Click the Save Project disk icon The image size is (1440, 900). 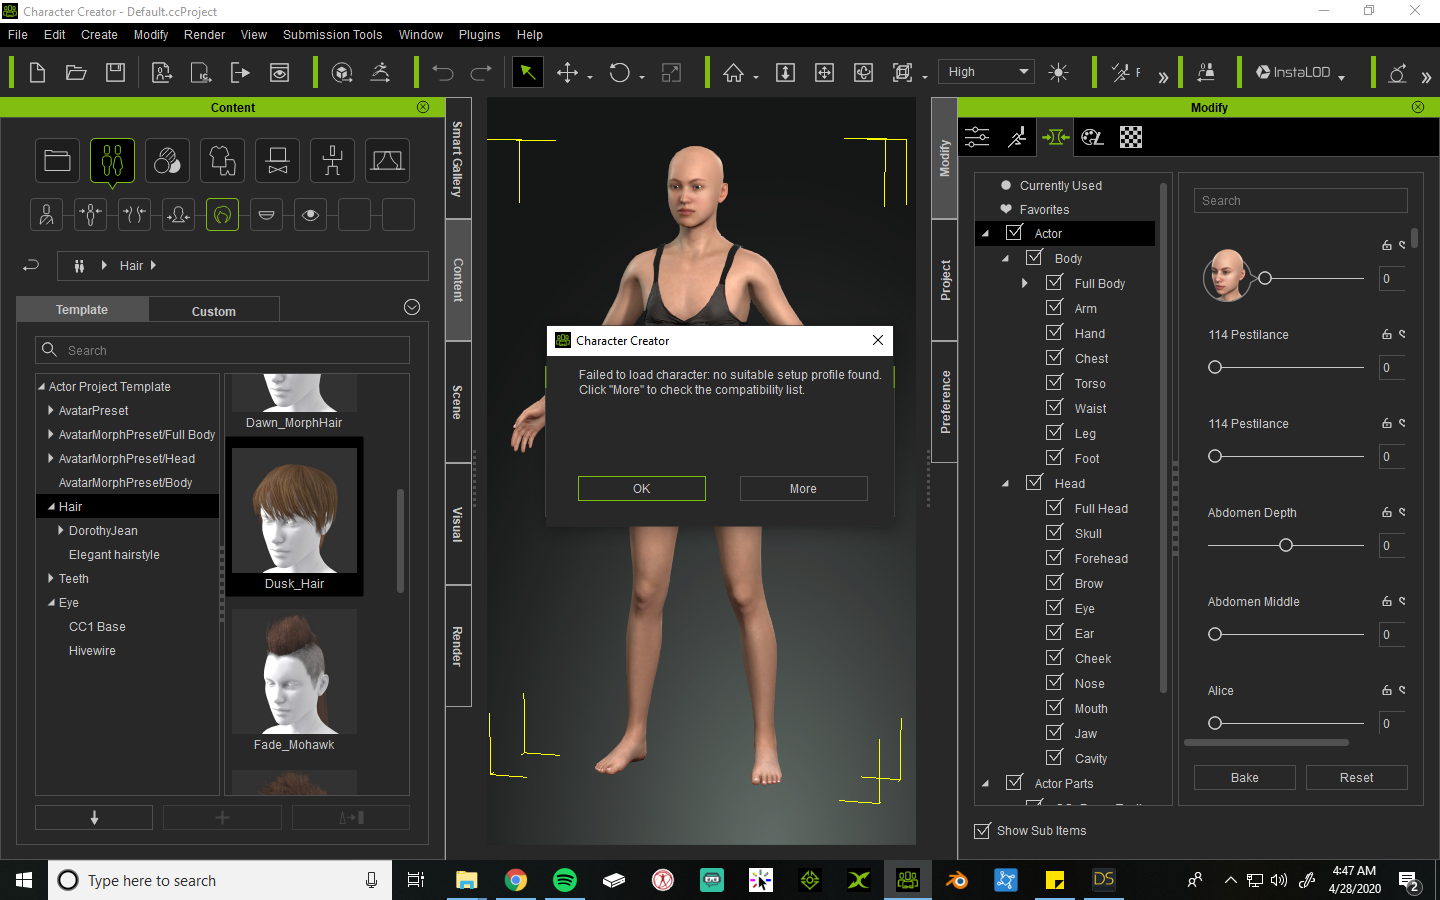pyautogui.click(x=115, y=72)
